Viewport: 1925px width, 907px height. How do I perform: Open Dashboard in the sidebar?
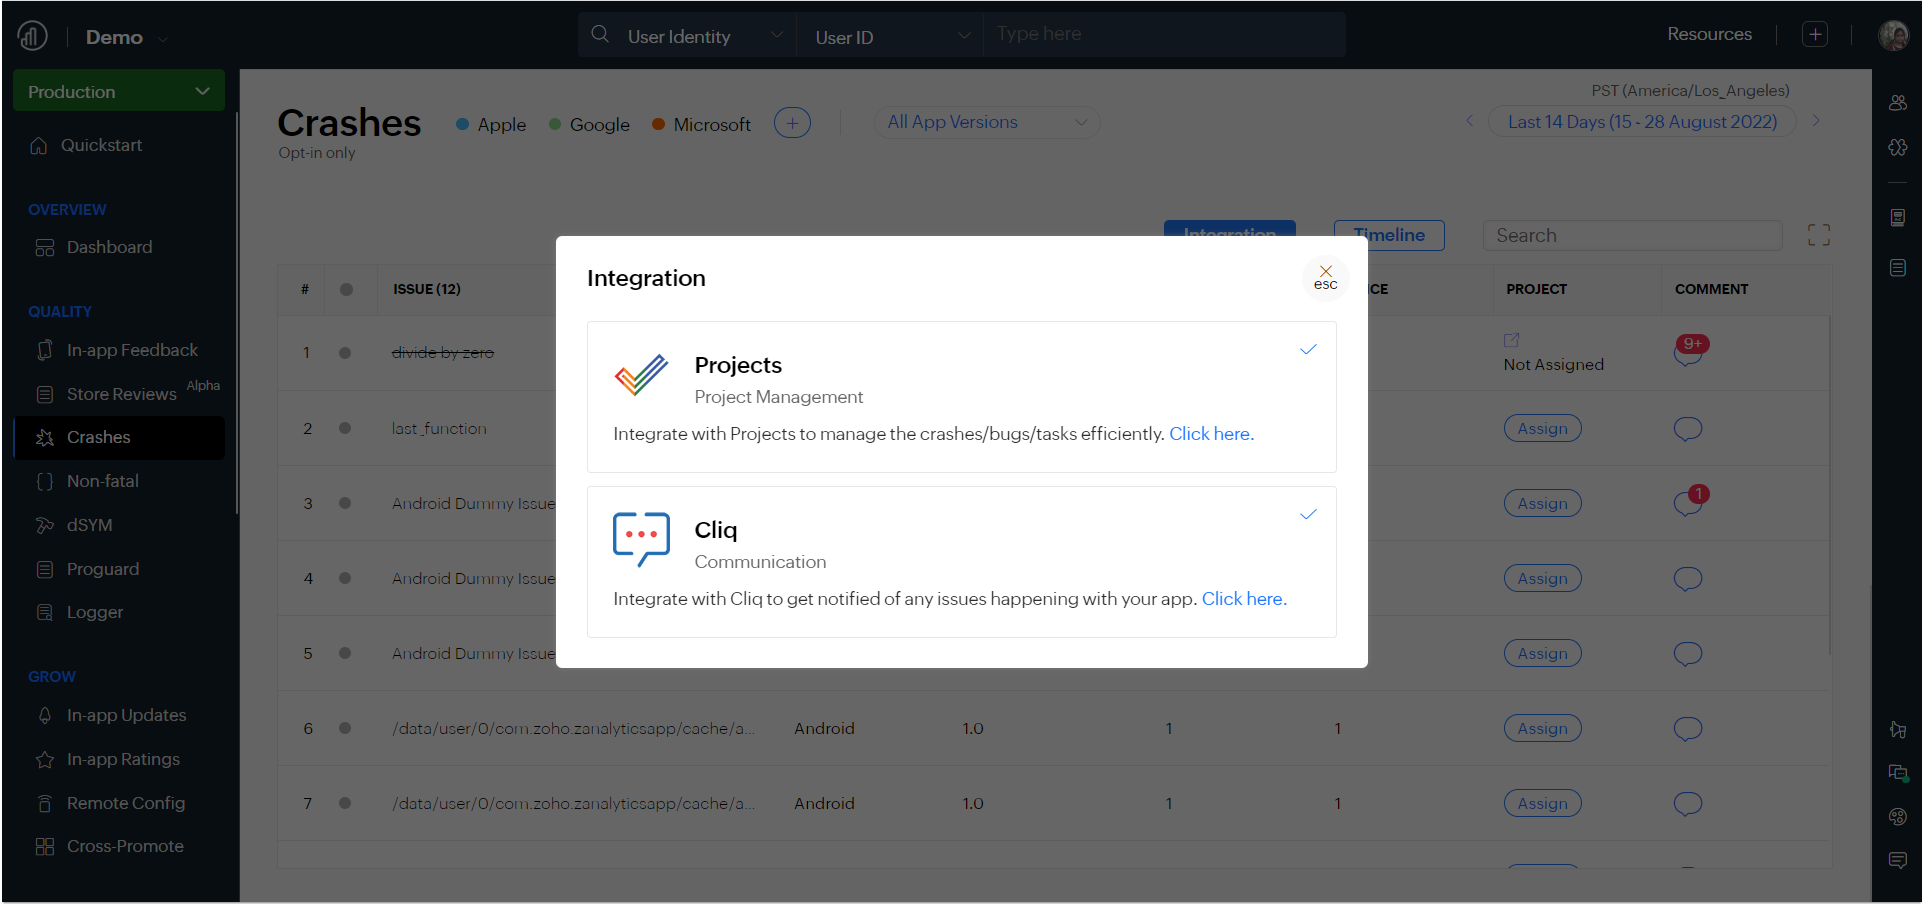pyautogui.click(x=109, y=247)
